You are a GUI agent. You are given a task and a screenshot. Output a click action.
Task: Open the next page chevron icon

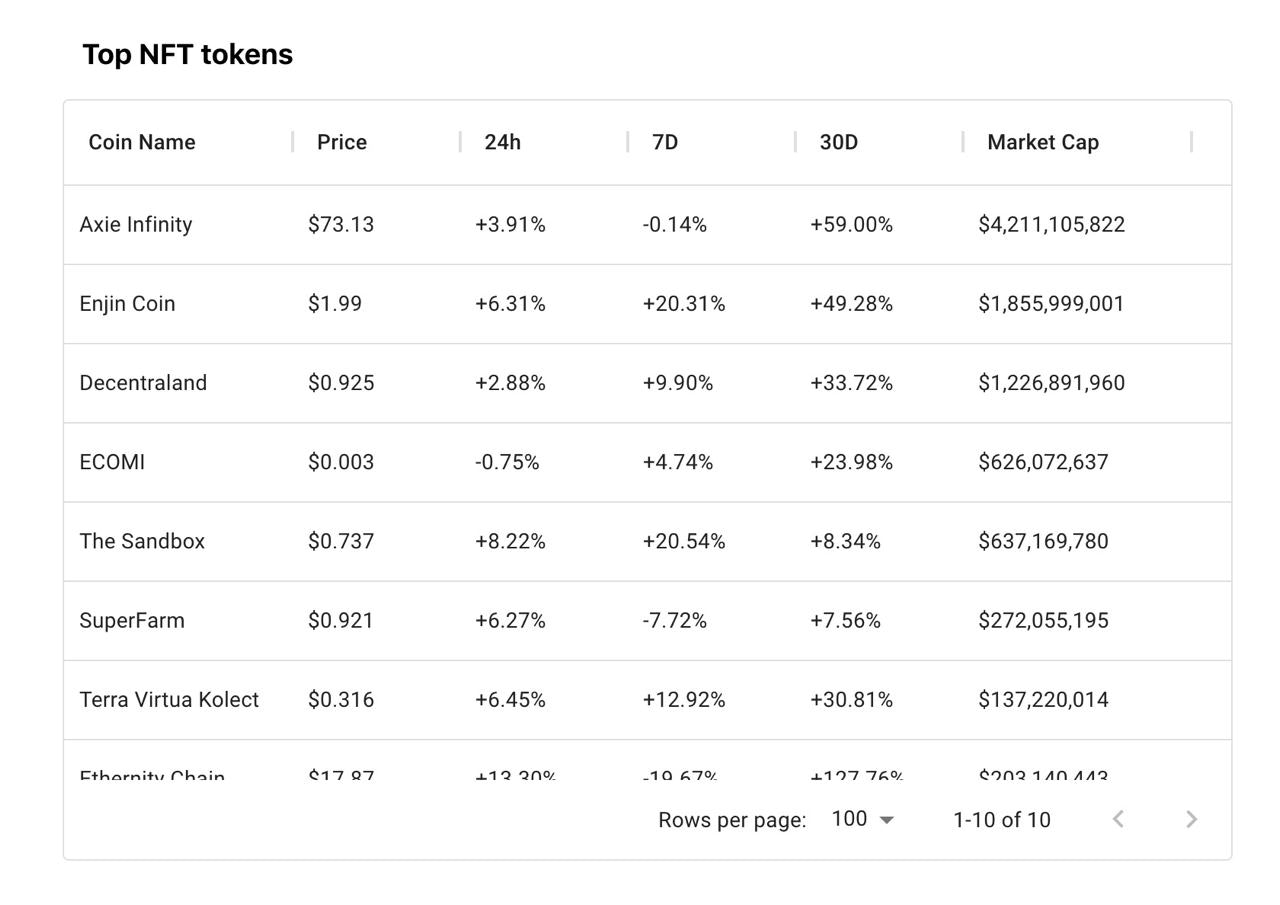coord(1191,819)
